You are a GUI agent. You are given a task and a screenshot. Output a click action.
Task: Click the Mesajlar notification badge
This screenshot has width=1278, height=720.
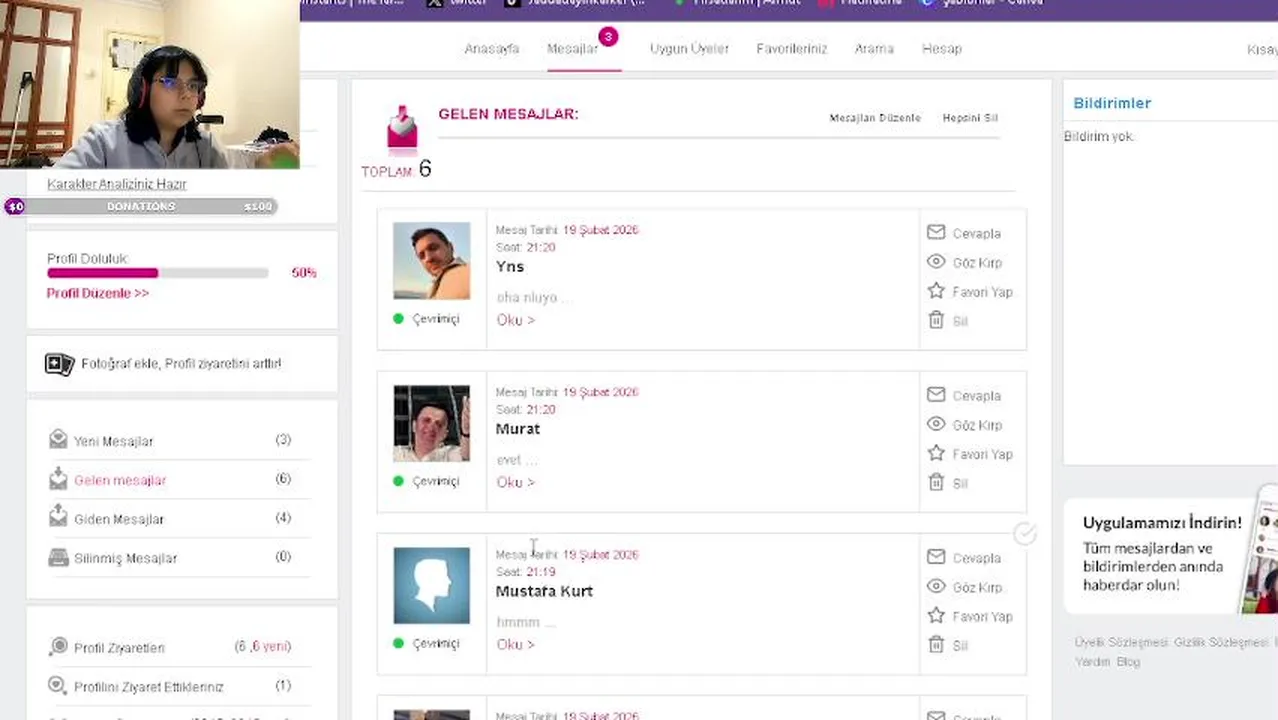(x=608, y=37)
